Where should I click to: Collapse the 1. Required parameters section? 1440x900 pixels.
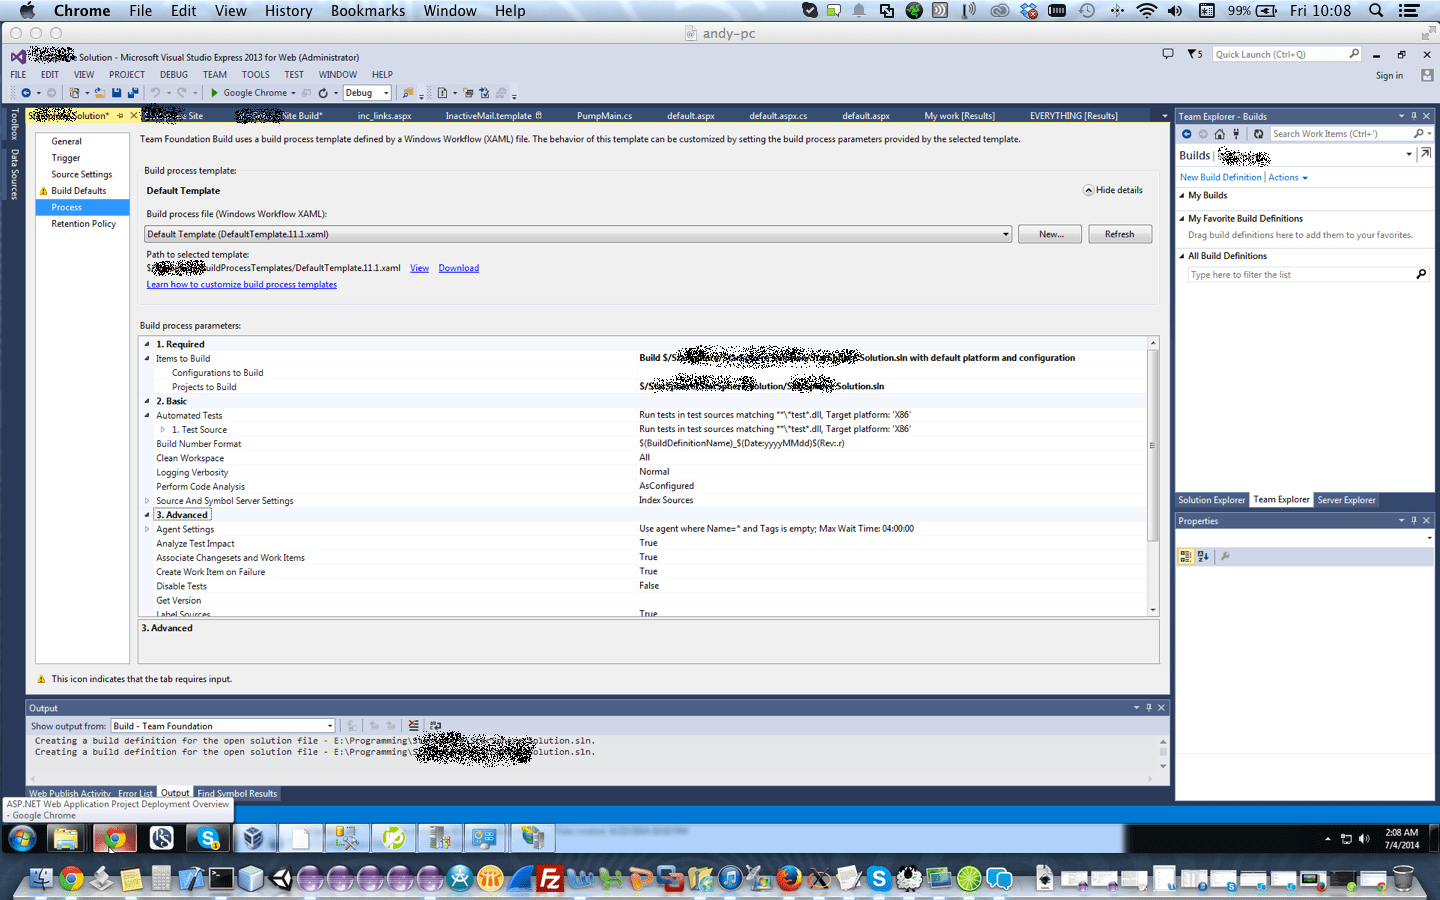coord(147,344)
